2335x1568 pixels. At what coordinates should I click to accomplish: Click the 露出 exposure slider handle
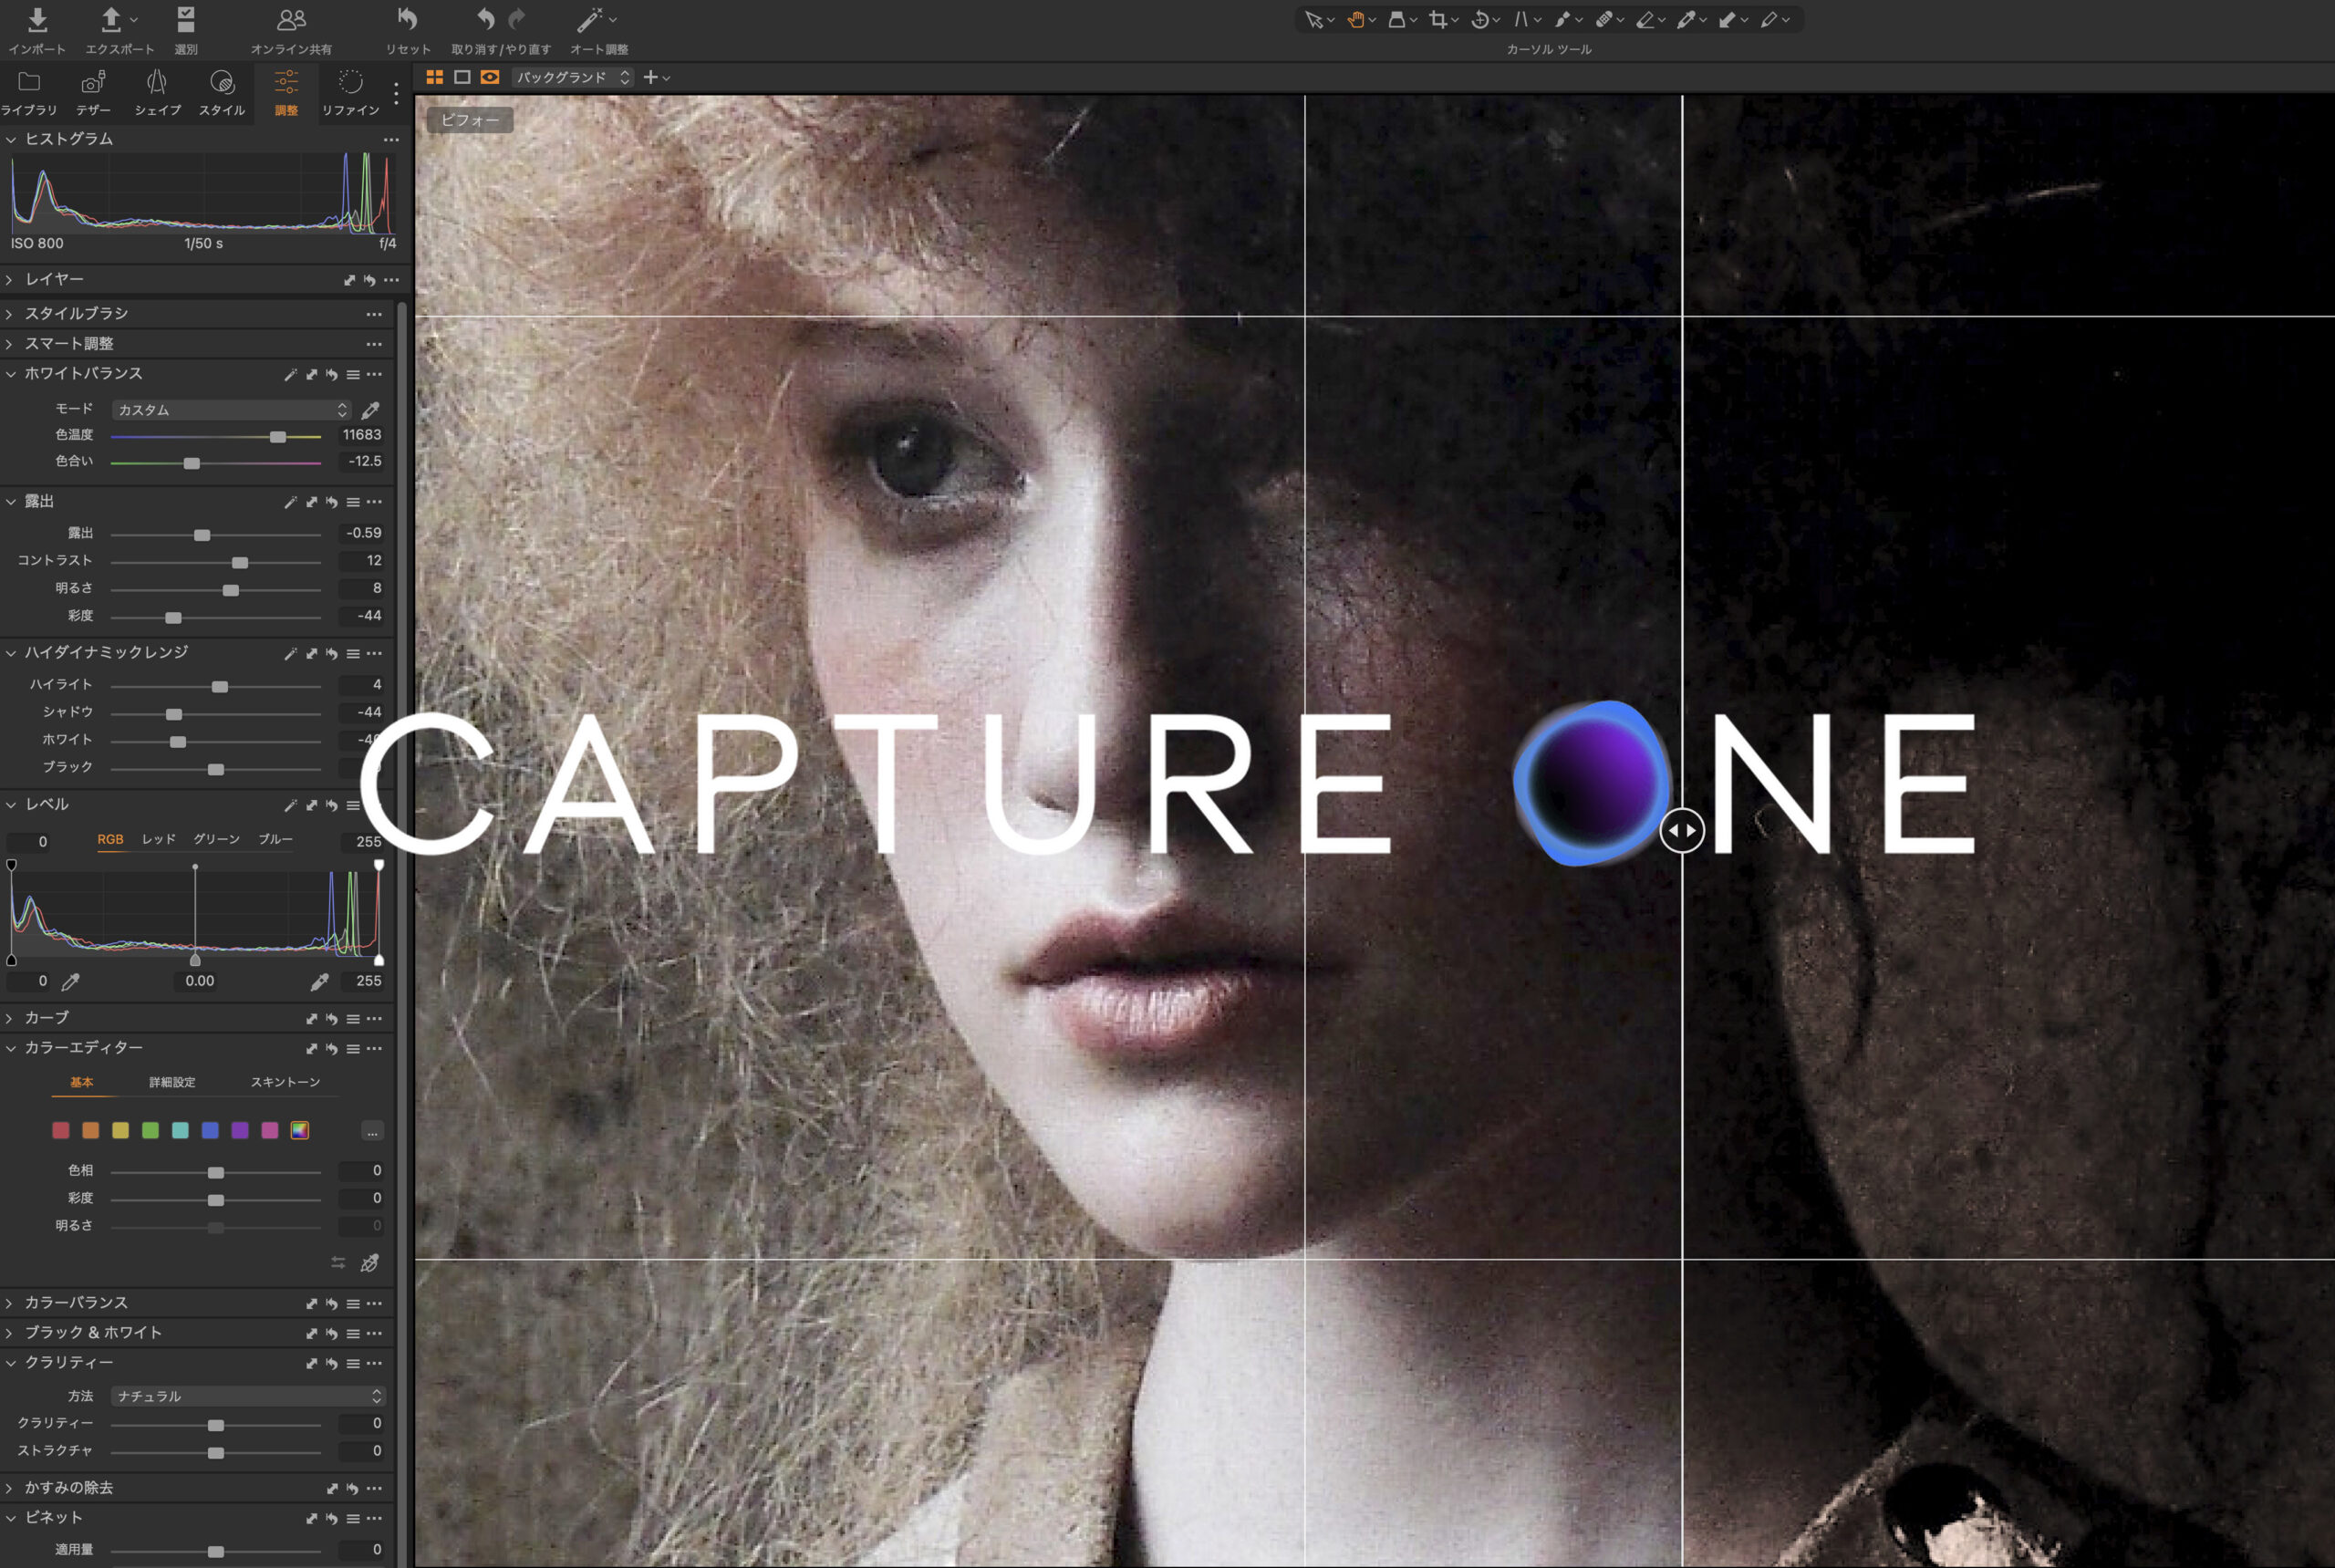202,535
